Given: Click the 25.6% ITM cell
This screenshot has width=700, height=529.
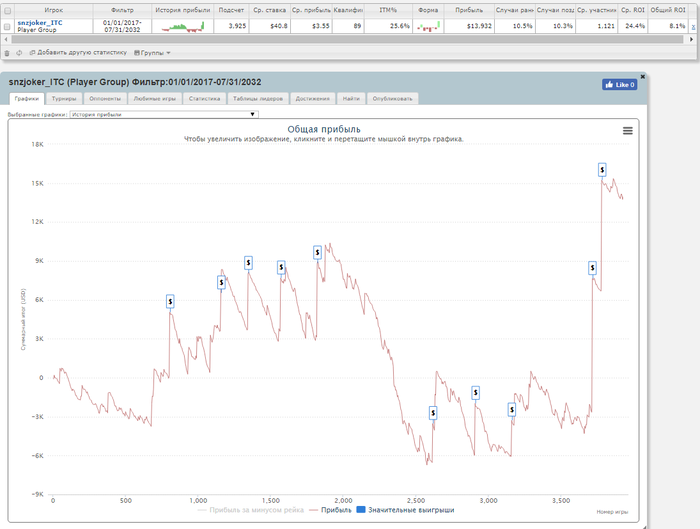Looking at the screenshot, I should pyautogui.click(x=388, y=26).
